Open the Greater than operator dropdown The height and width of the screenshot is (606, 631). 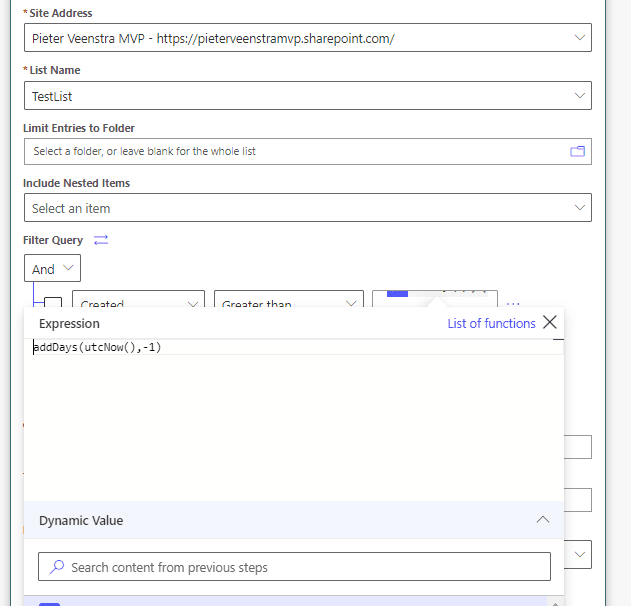tap(289, 299)
